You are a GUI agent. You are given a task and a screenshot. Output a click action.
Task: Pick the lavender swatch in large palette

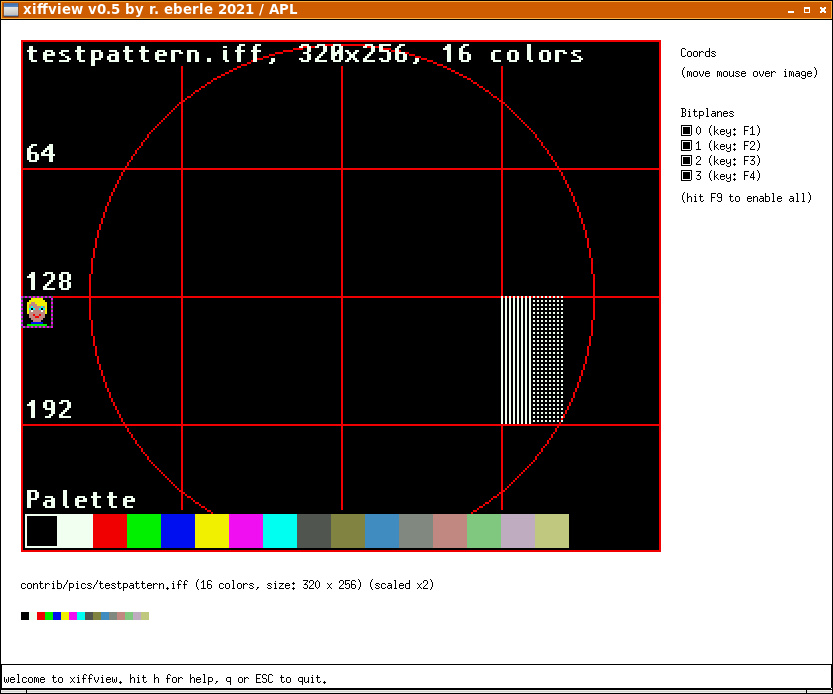pos(518,530)
